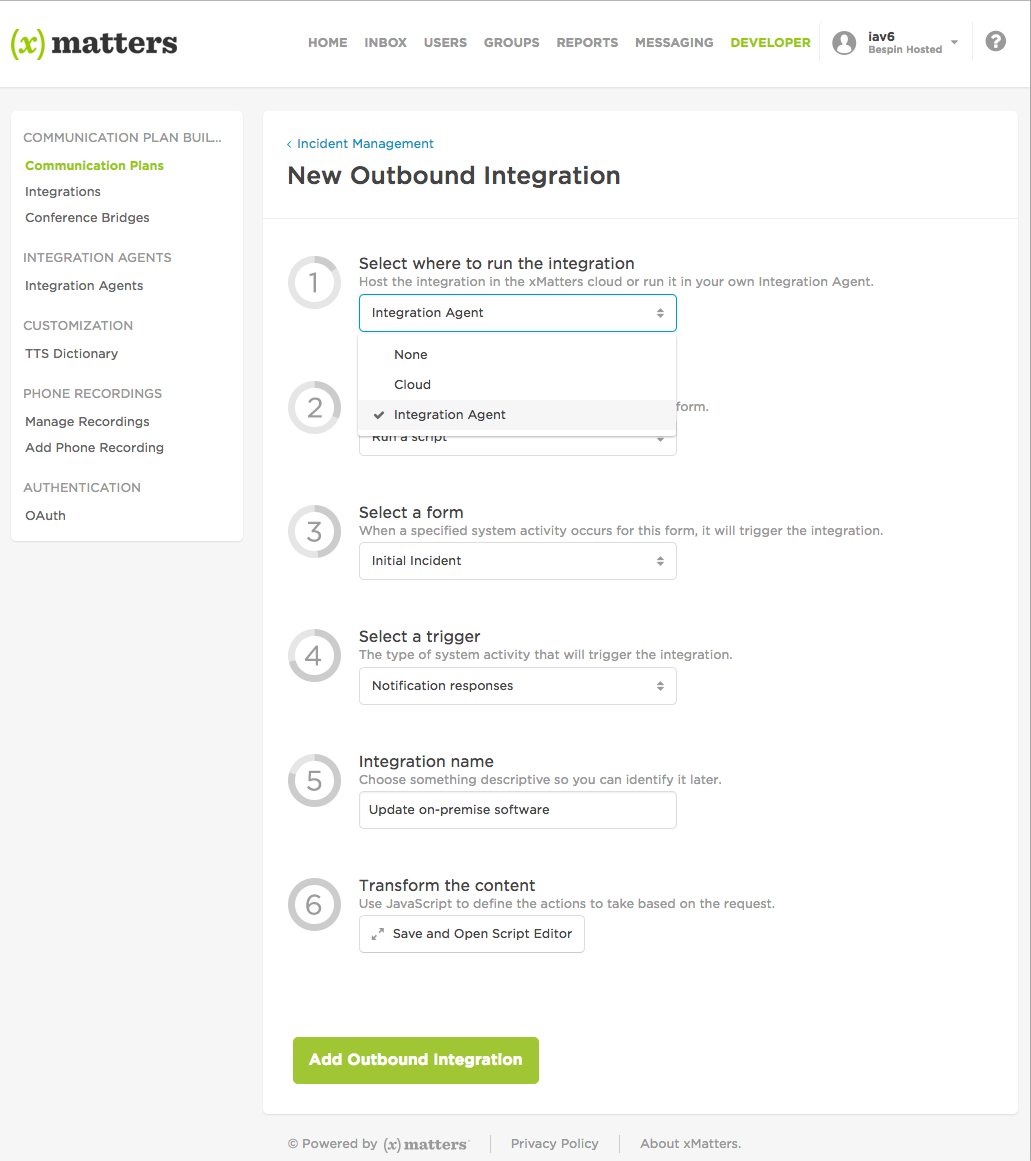Open the Messaging tab
This screenshot has height=1161, width=1031.
coord(674,43)
